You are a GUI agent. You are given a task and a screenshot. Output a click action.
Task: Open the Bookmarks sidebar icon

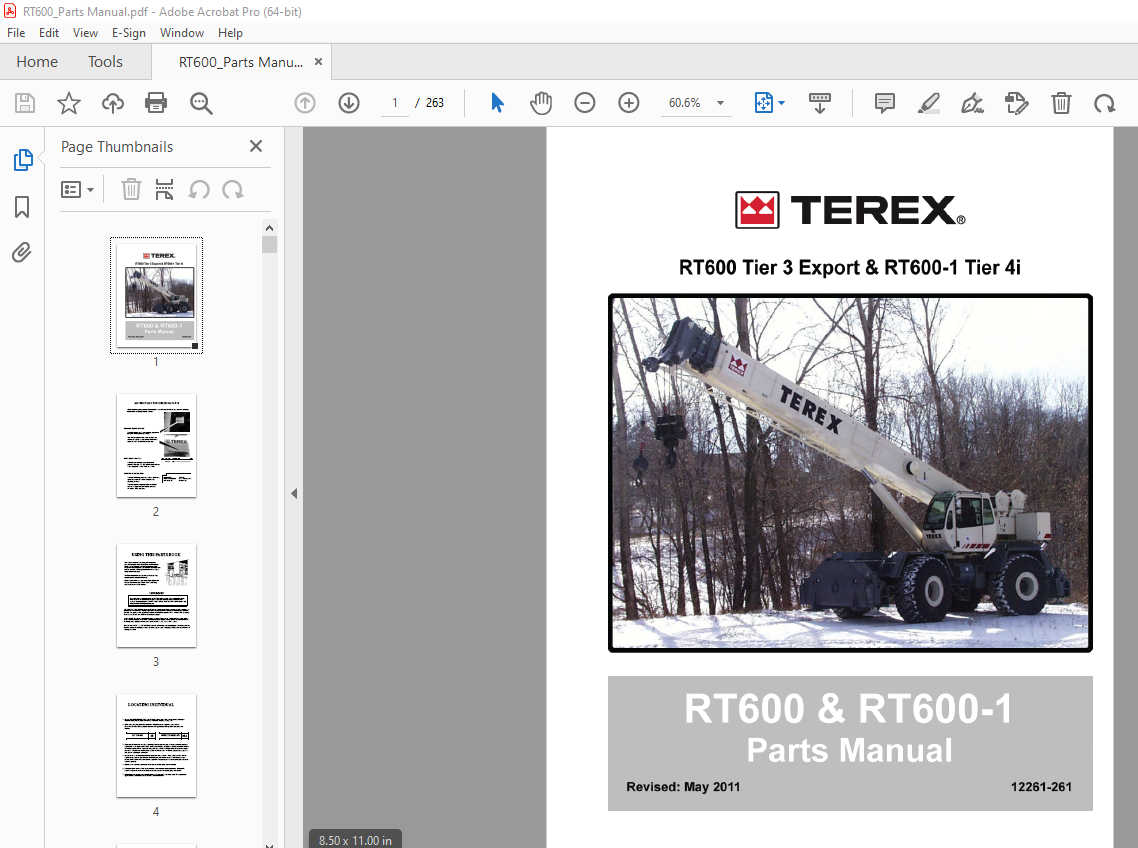tap(22, 207)
